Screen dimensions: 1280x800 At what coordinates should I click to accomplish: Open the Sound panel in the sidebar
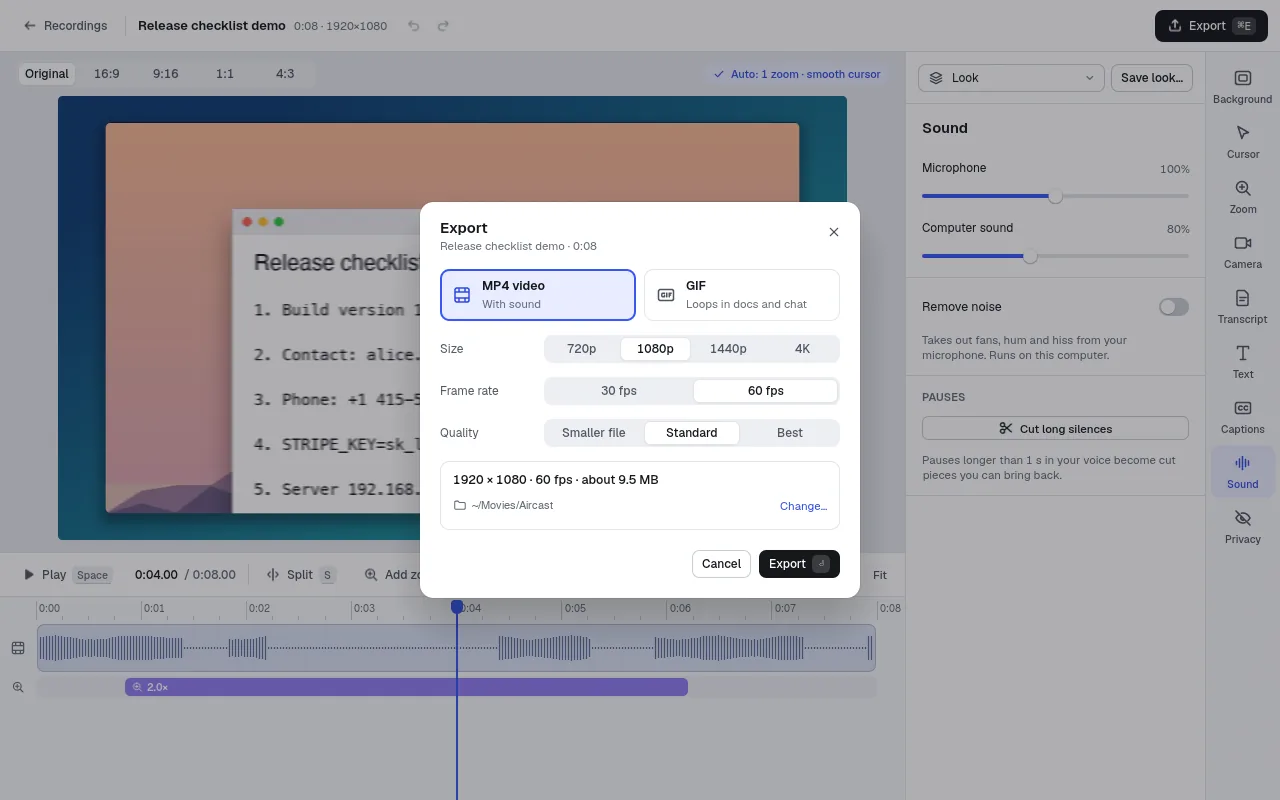(1242, 473)
